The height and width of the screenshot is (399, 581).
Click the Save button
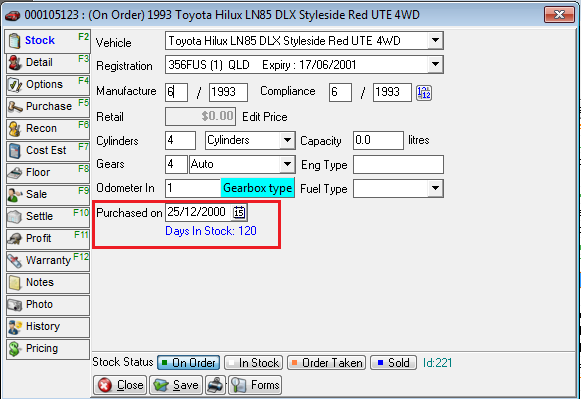(x=176, y=385)
